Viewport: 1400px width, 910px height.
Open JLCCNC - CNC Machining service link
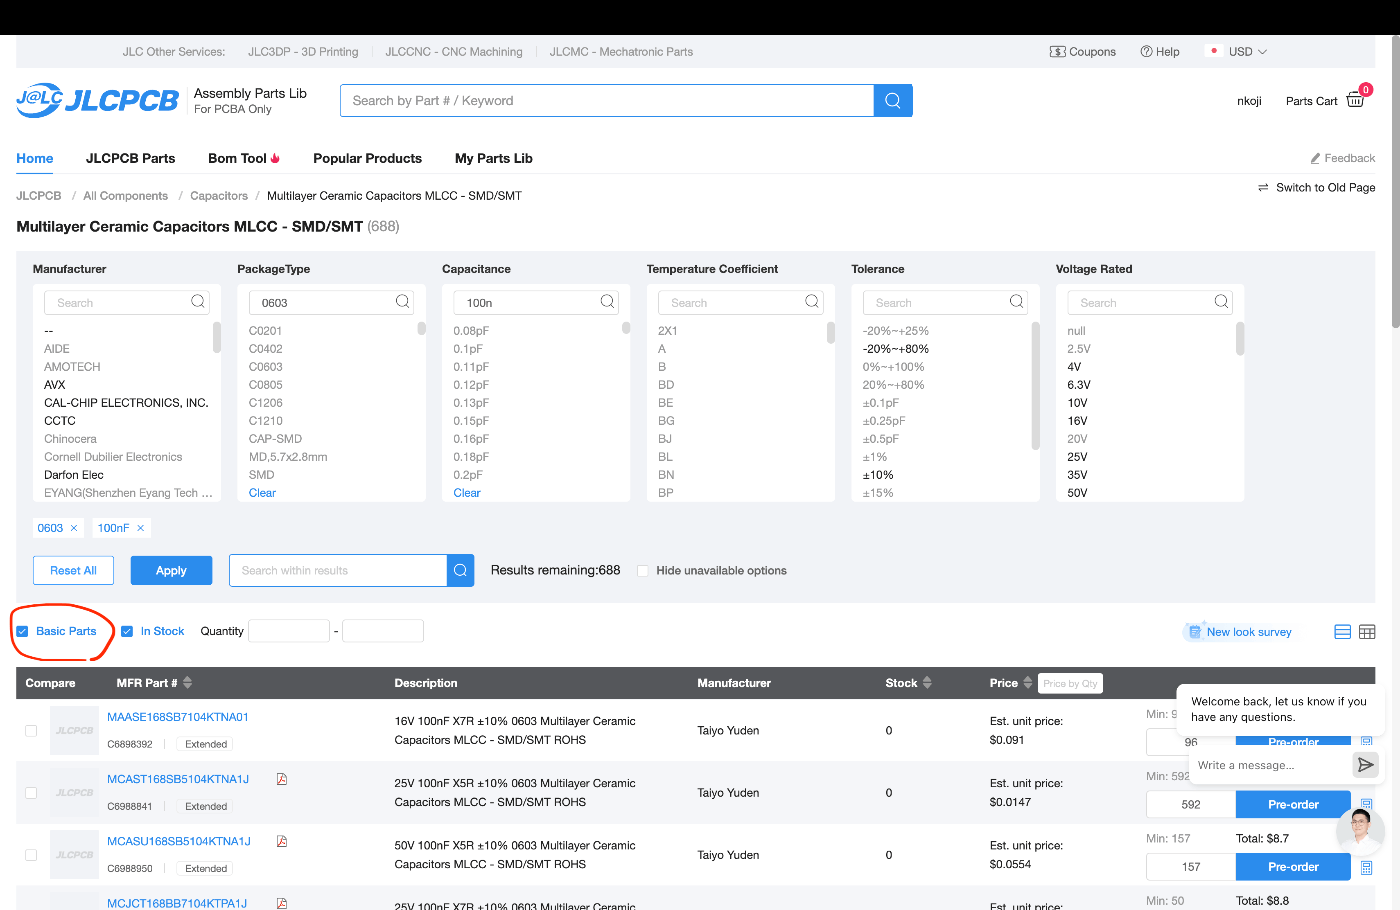(454, 52)
